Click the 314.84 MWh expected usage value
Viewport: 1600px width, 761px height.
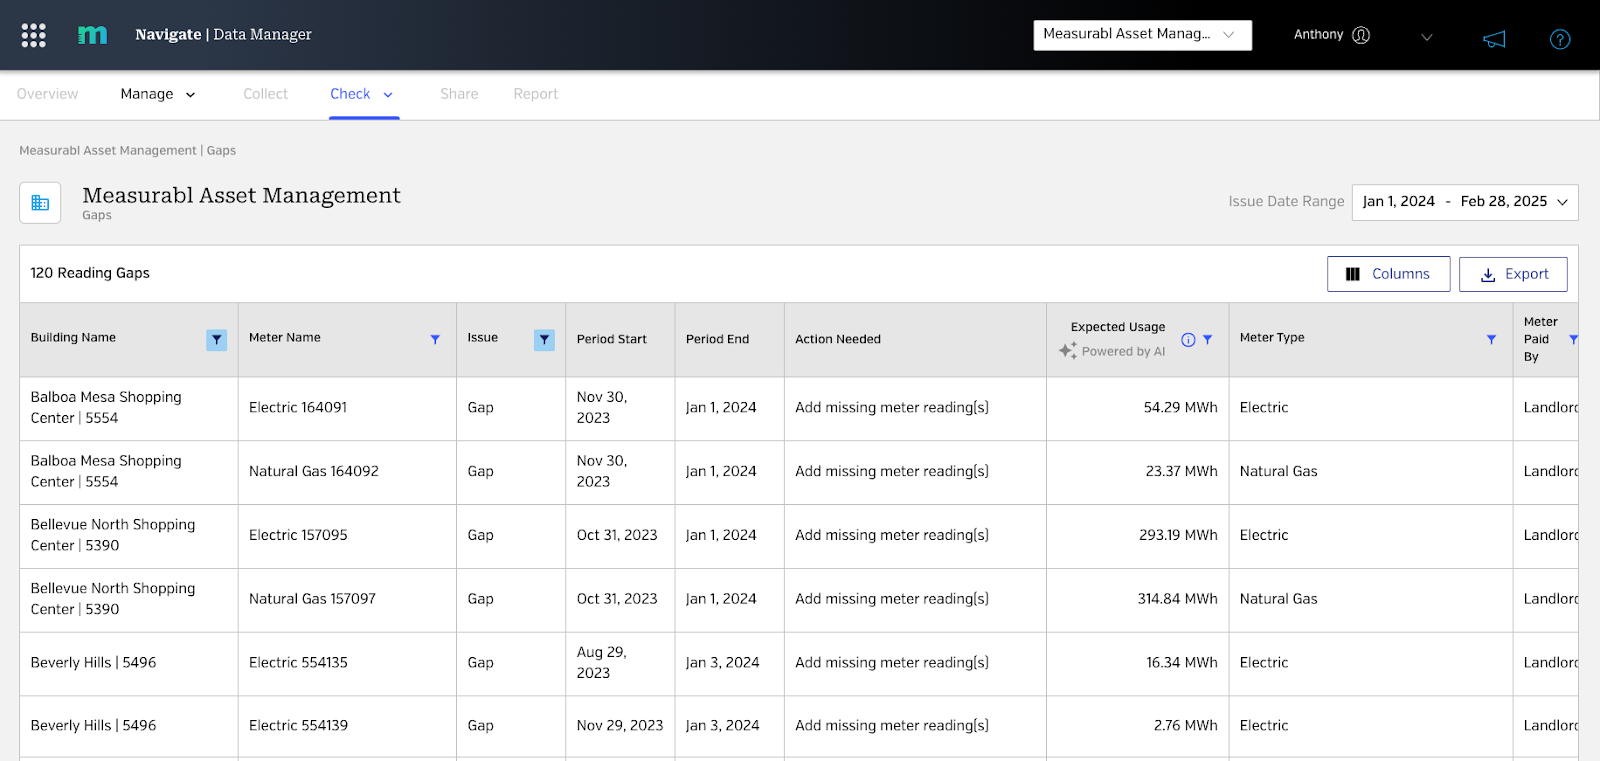pos(1177,600)
